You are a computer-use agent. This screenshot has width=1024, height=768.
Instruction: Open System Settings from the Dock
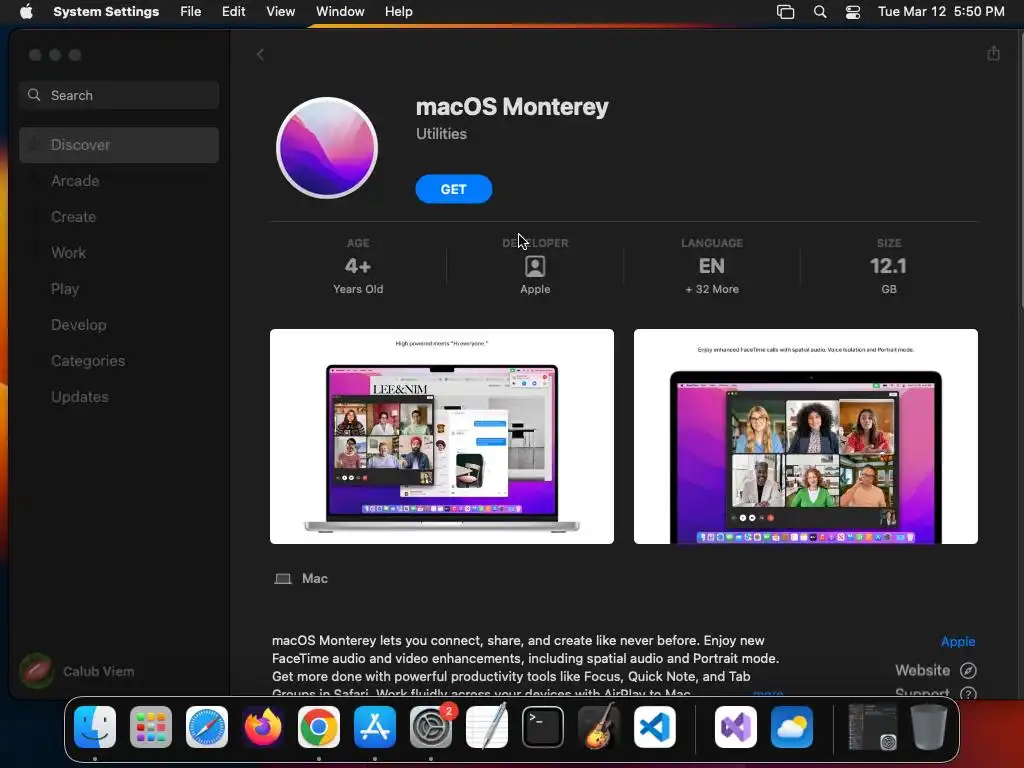[x=430, y=727]
